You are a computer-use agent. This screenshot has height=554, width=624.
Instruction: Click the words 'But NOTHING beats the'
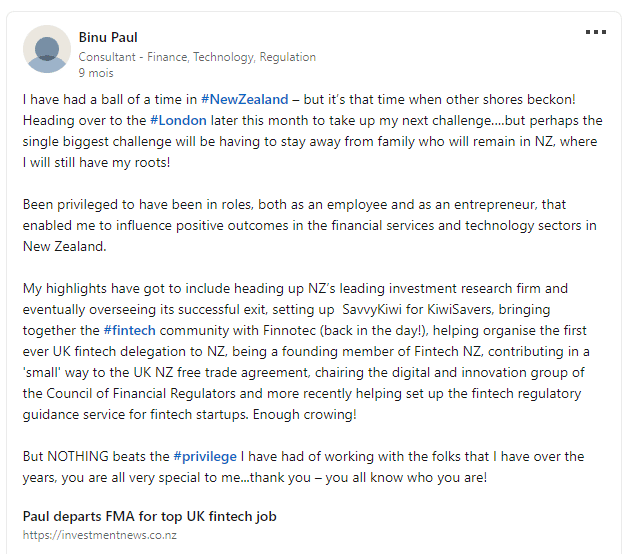(96, 456)
